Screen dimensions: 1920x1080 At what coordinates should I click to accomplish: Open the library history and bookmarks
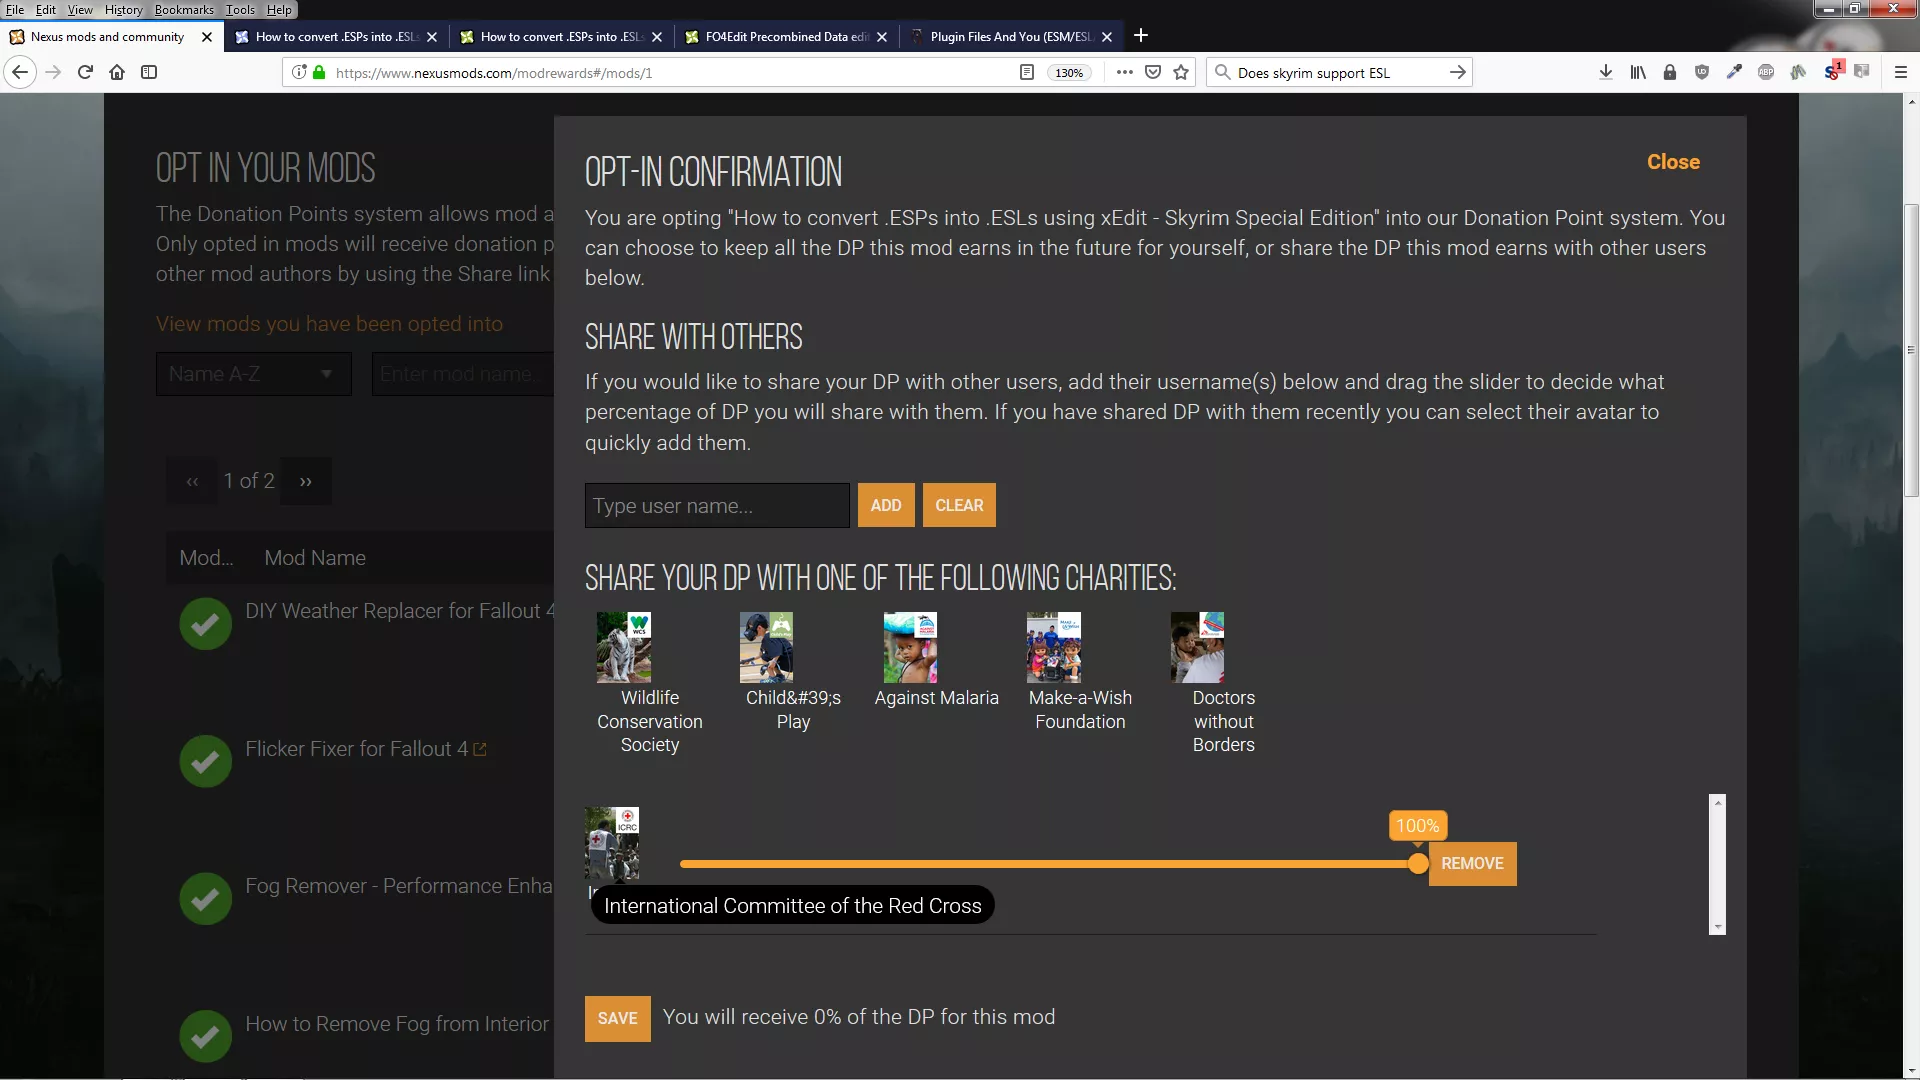tap(1638, 72)
